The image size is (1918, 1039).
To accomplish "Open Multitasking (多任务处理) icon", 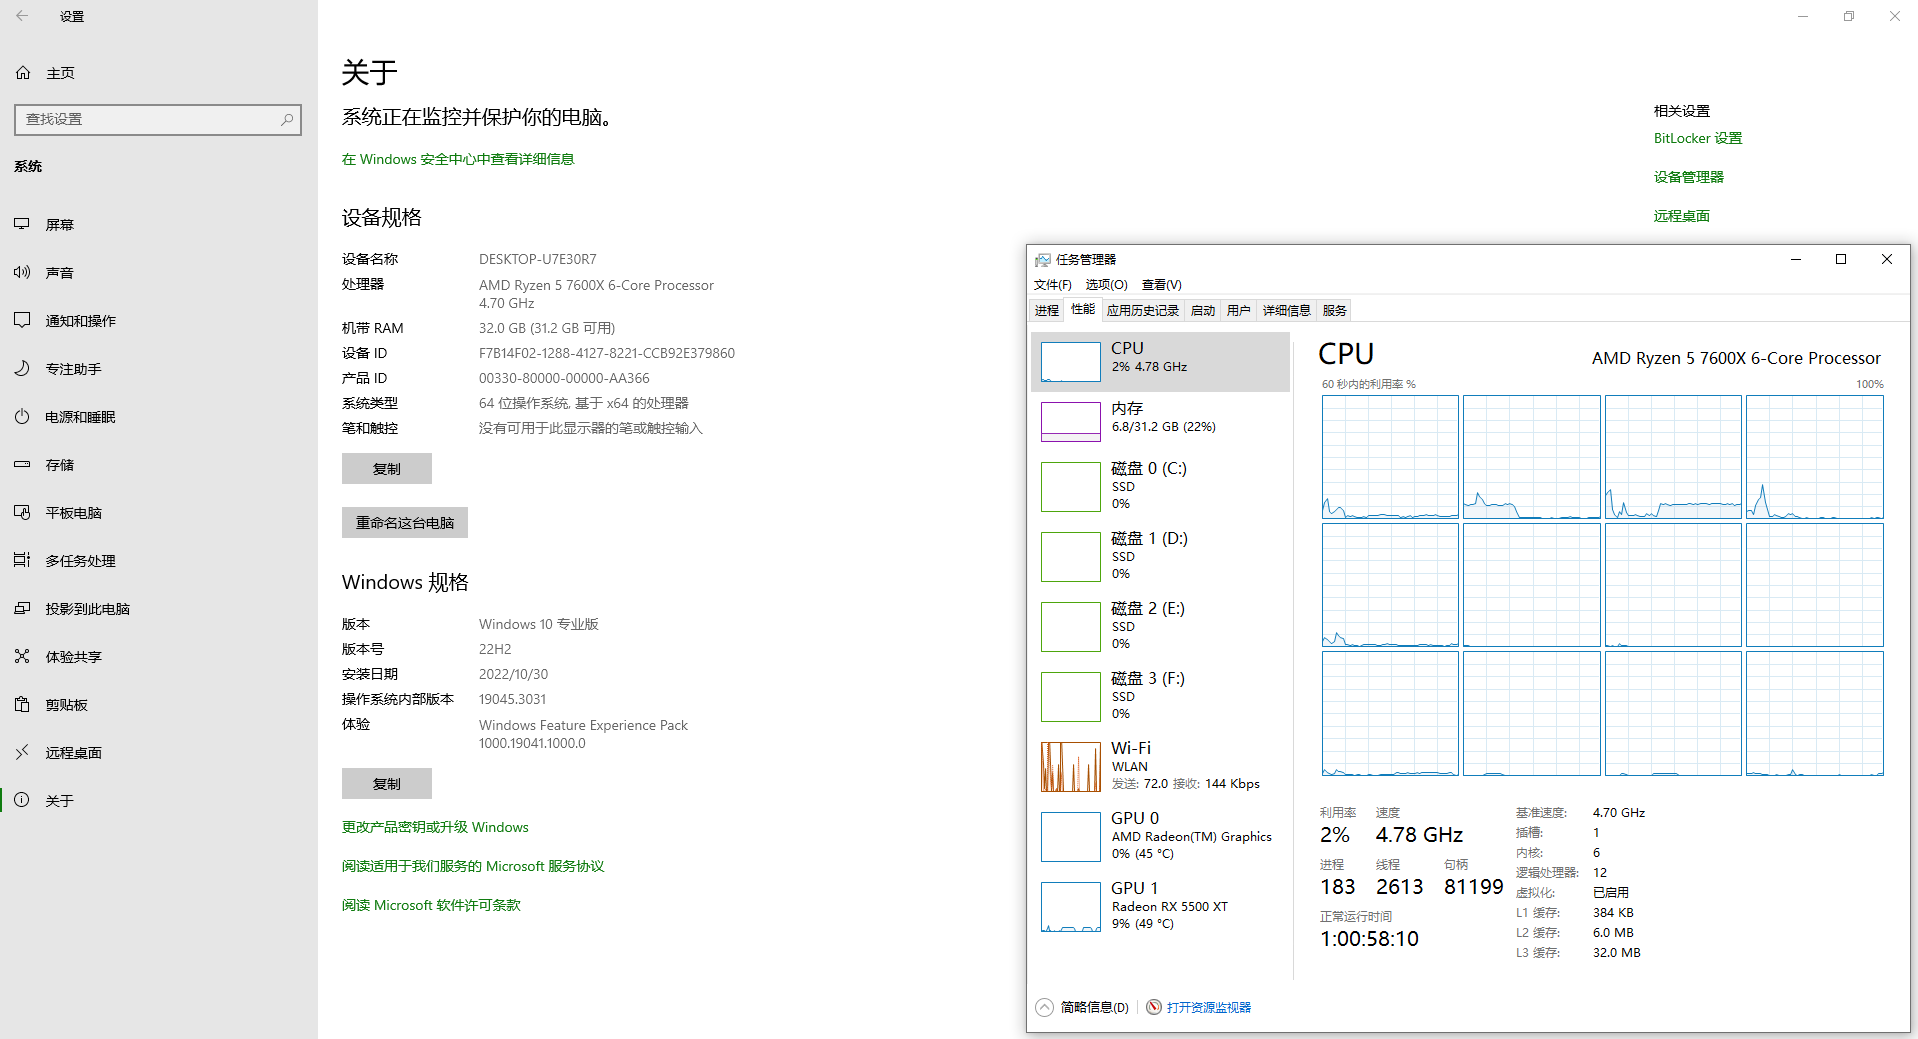I will tap(22, 560).
